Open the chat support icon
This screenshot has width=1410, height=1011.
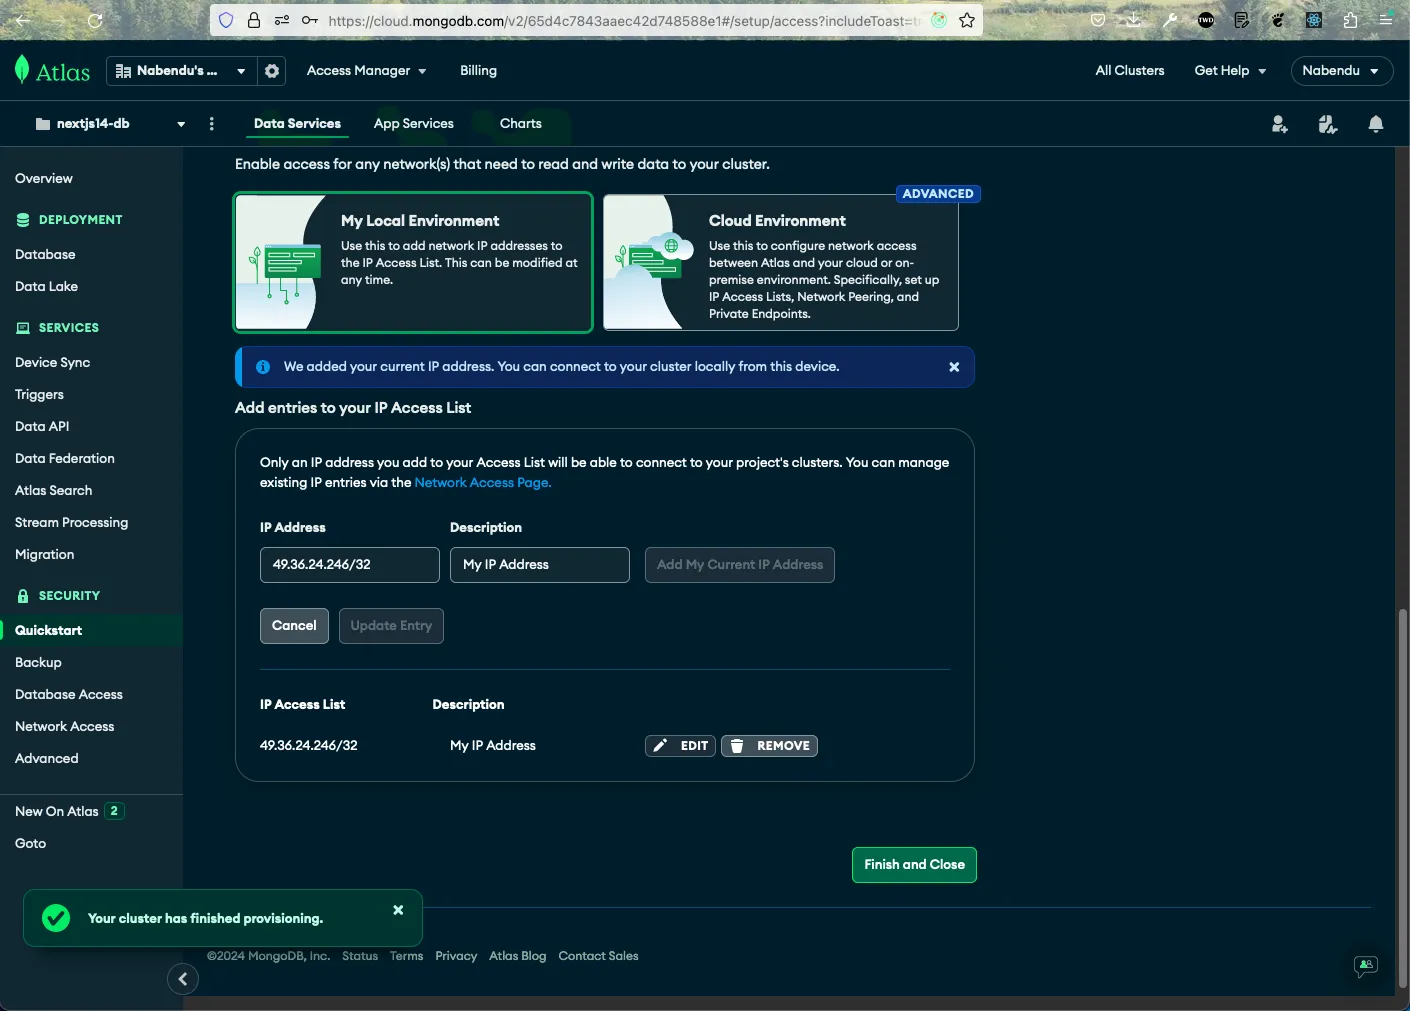click(x=1366, y=966)
